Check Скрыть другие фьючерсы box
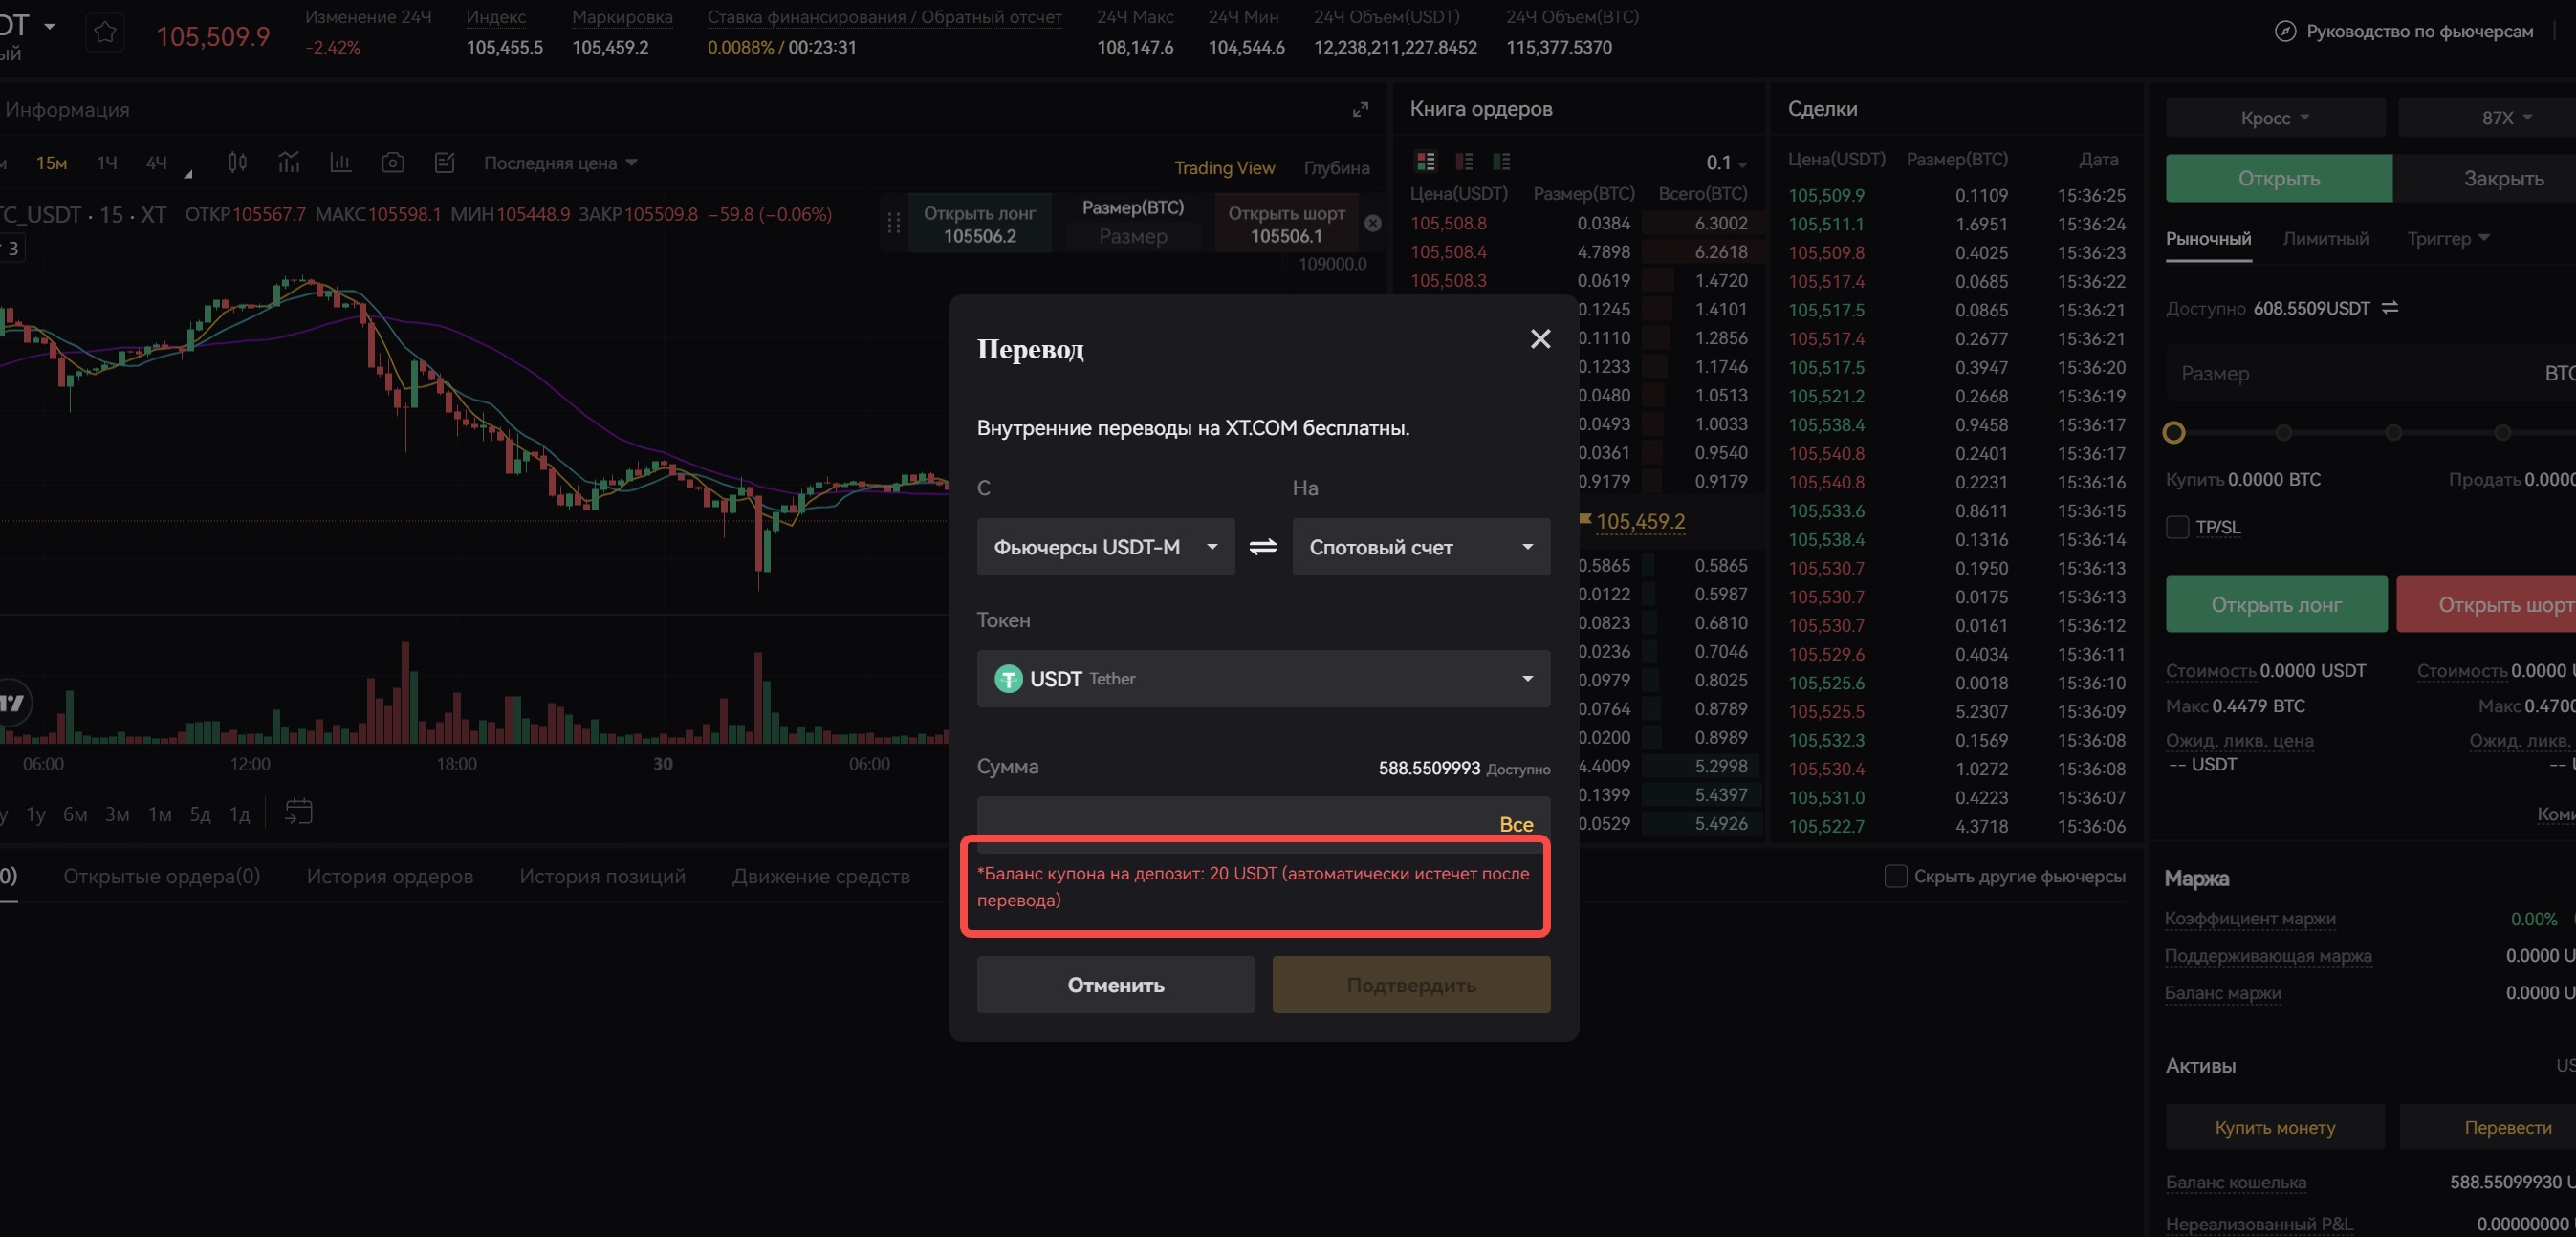2576x1237 pixels. click(x=1895, y=876)
